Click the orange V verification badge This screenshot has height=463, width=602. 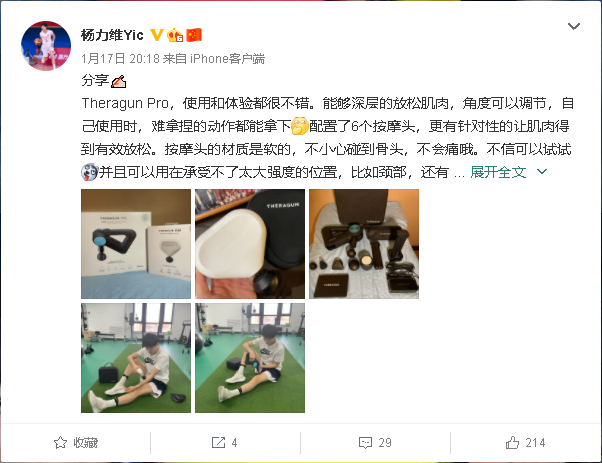[x=156, y=35]
